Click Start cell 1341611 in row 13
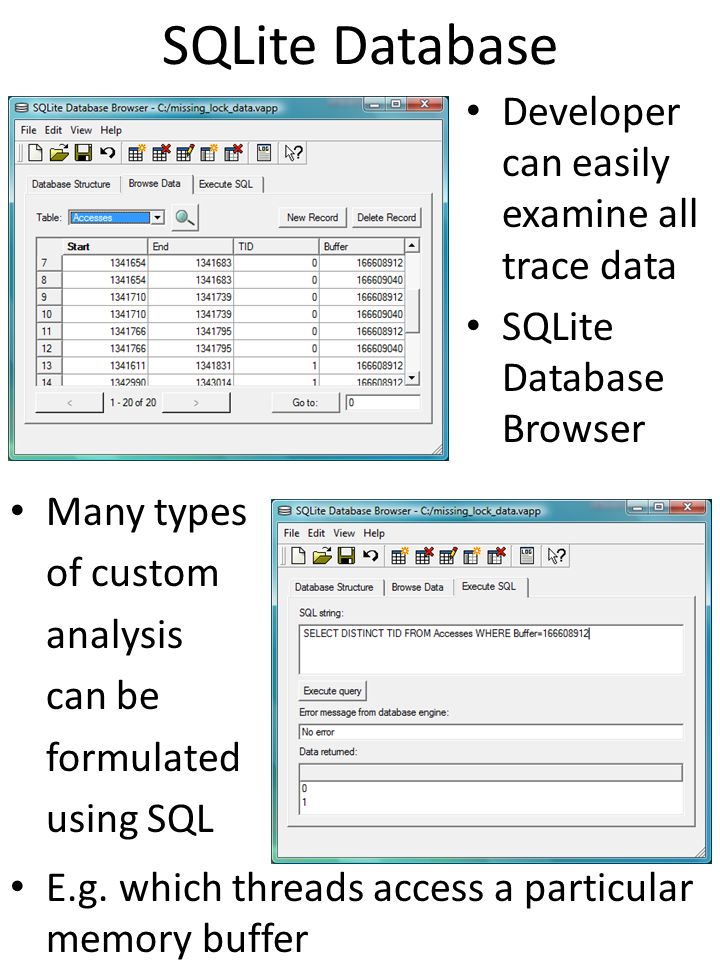Viewport: 720px width, 960px height. [105, 366]
